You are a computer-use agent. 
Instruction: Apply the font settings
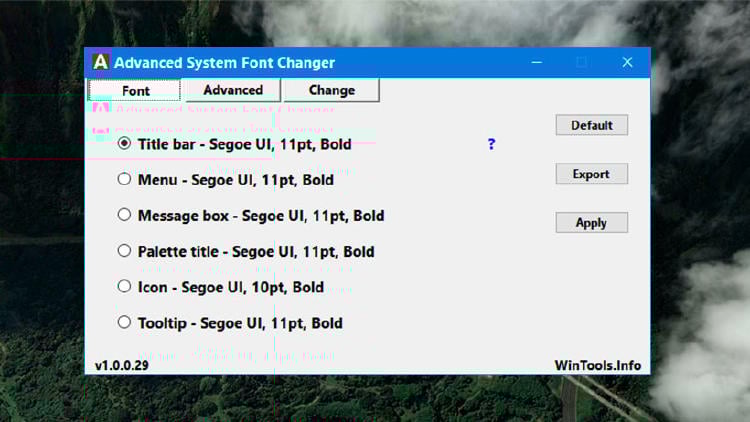(591, 223)
